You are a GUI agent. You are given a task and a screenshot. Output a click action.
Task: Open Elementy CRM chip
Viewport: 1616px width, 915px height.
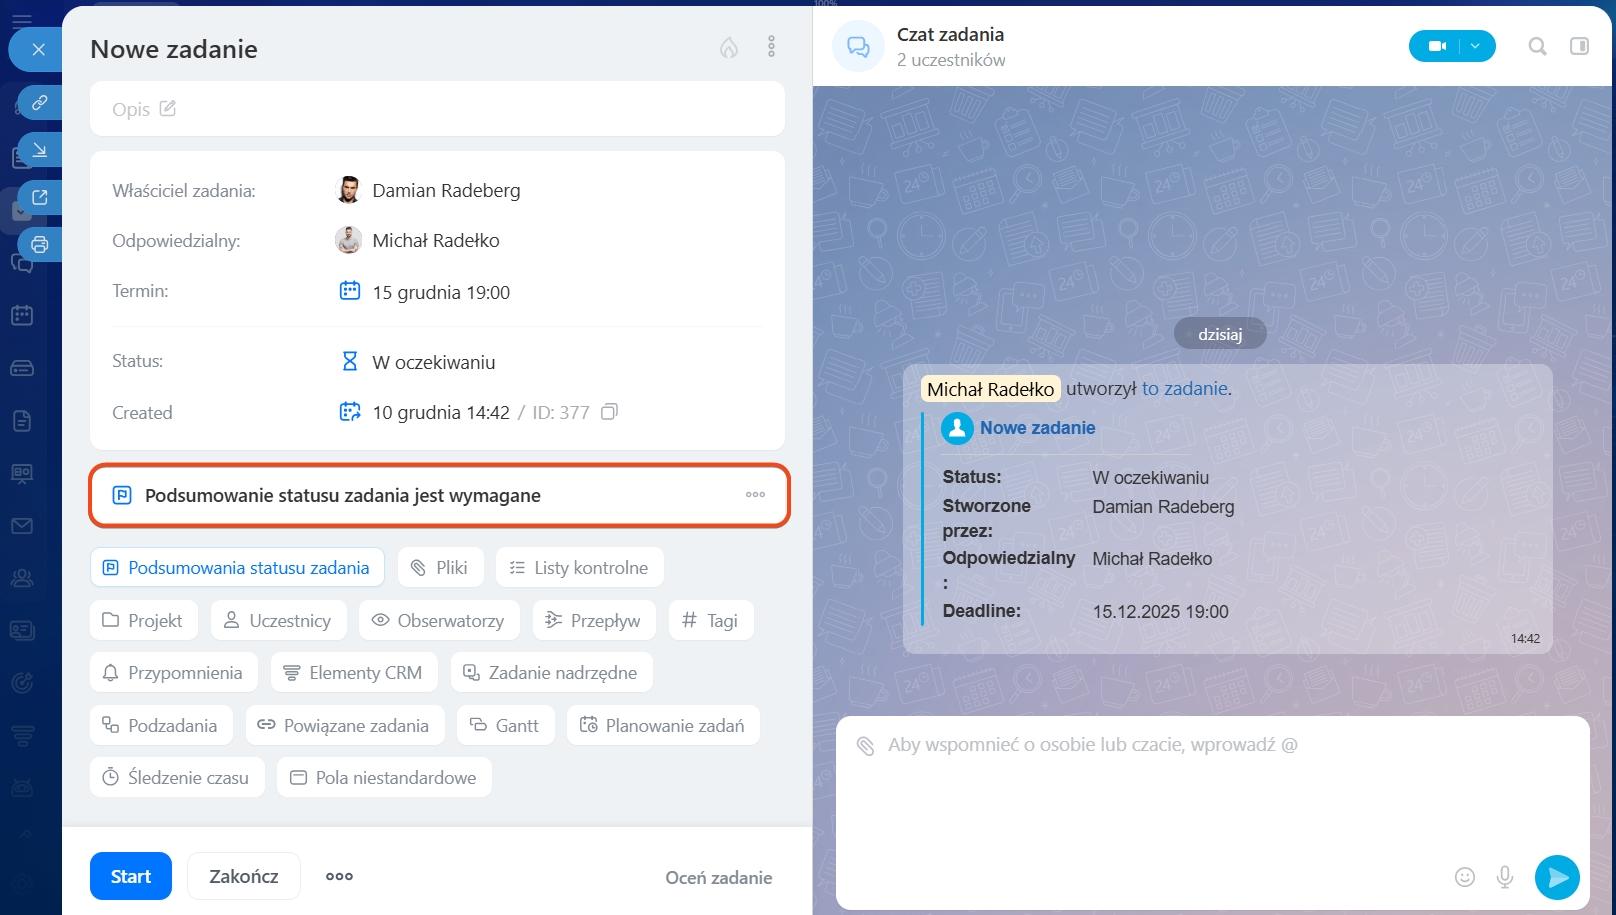354,672
